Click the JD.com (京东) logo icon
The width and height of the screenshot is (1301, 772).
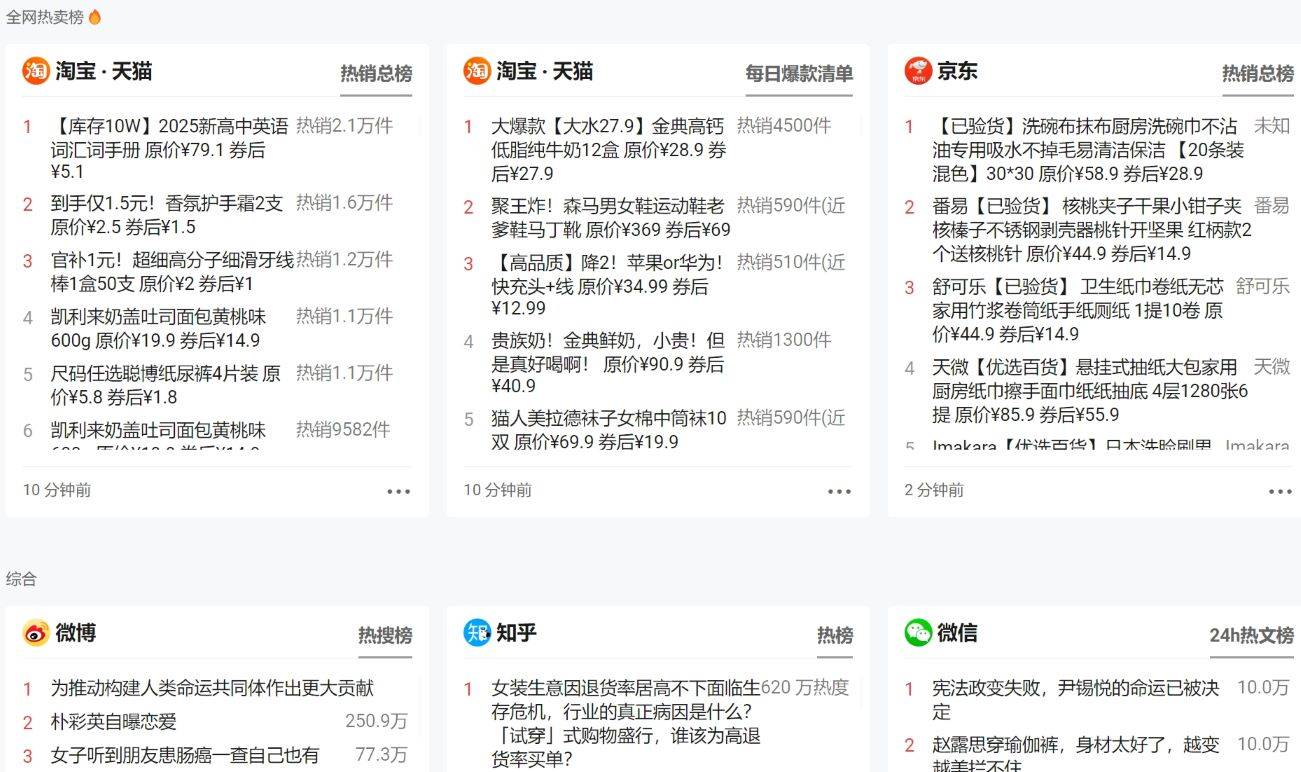tap(918, 71)
